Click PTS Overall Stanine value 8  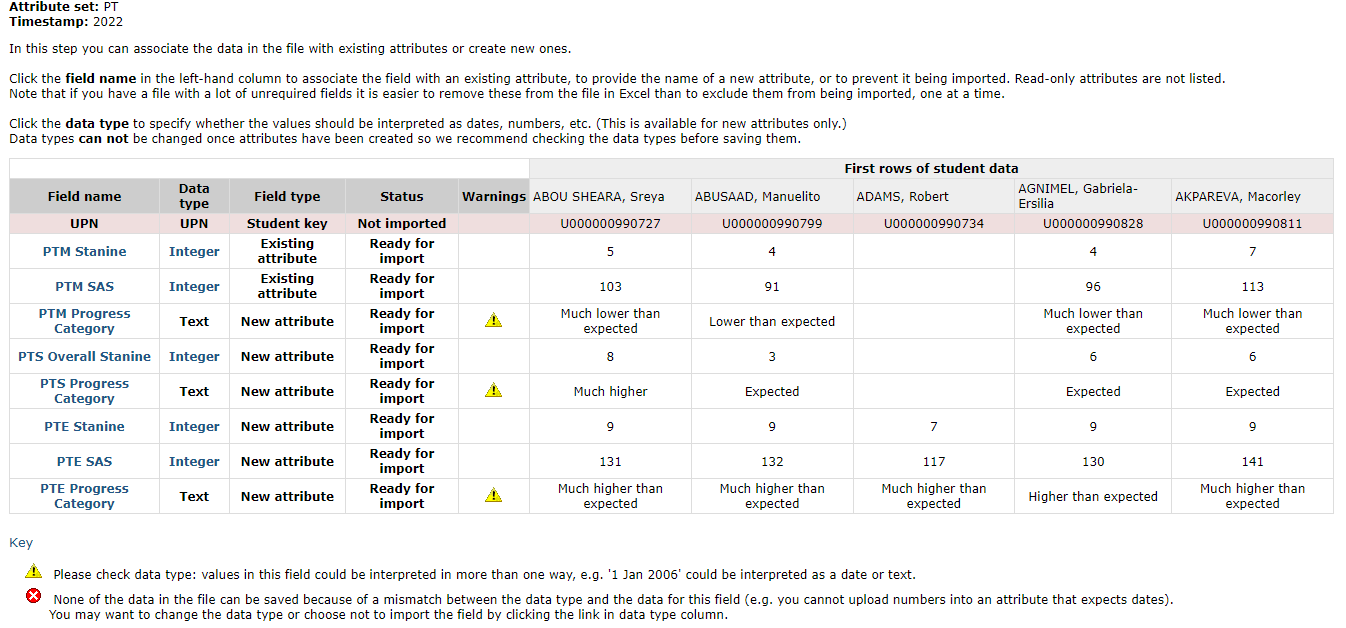[x=610, y=356]
